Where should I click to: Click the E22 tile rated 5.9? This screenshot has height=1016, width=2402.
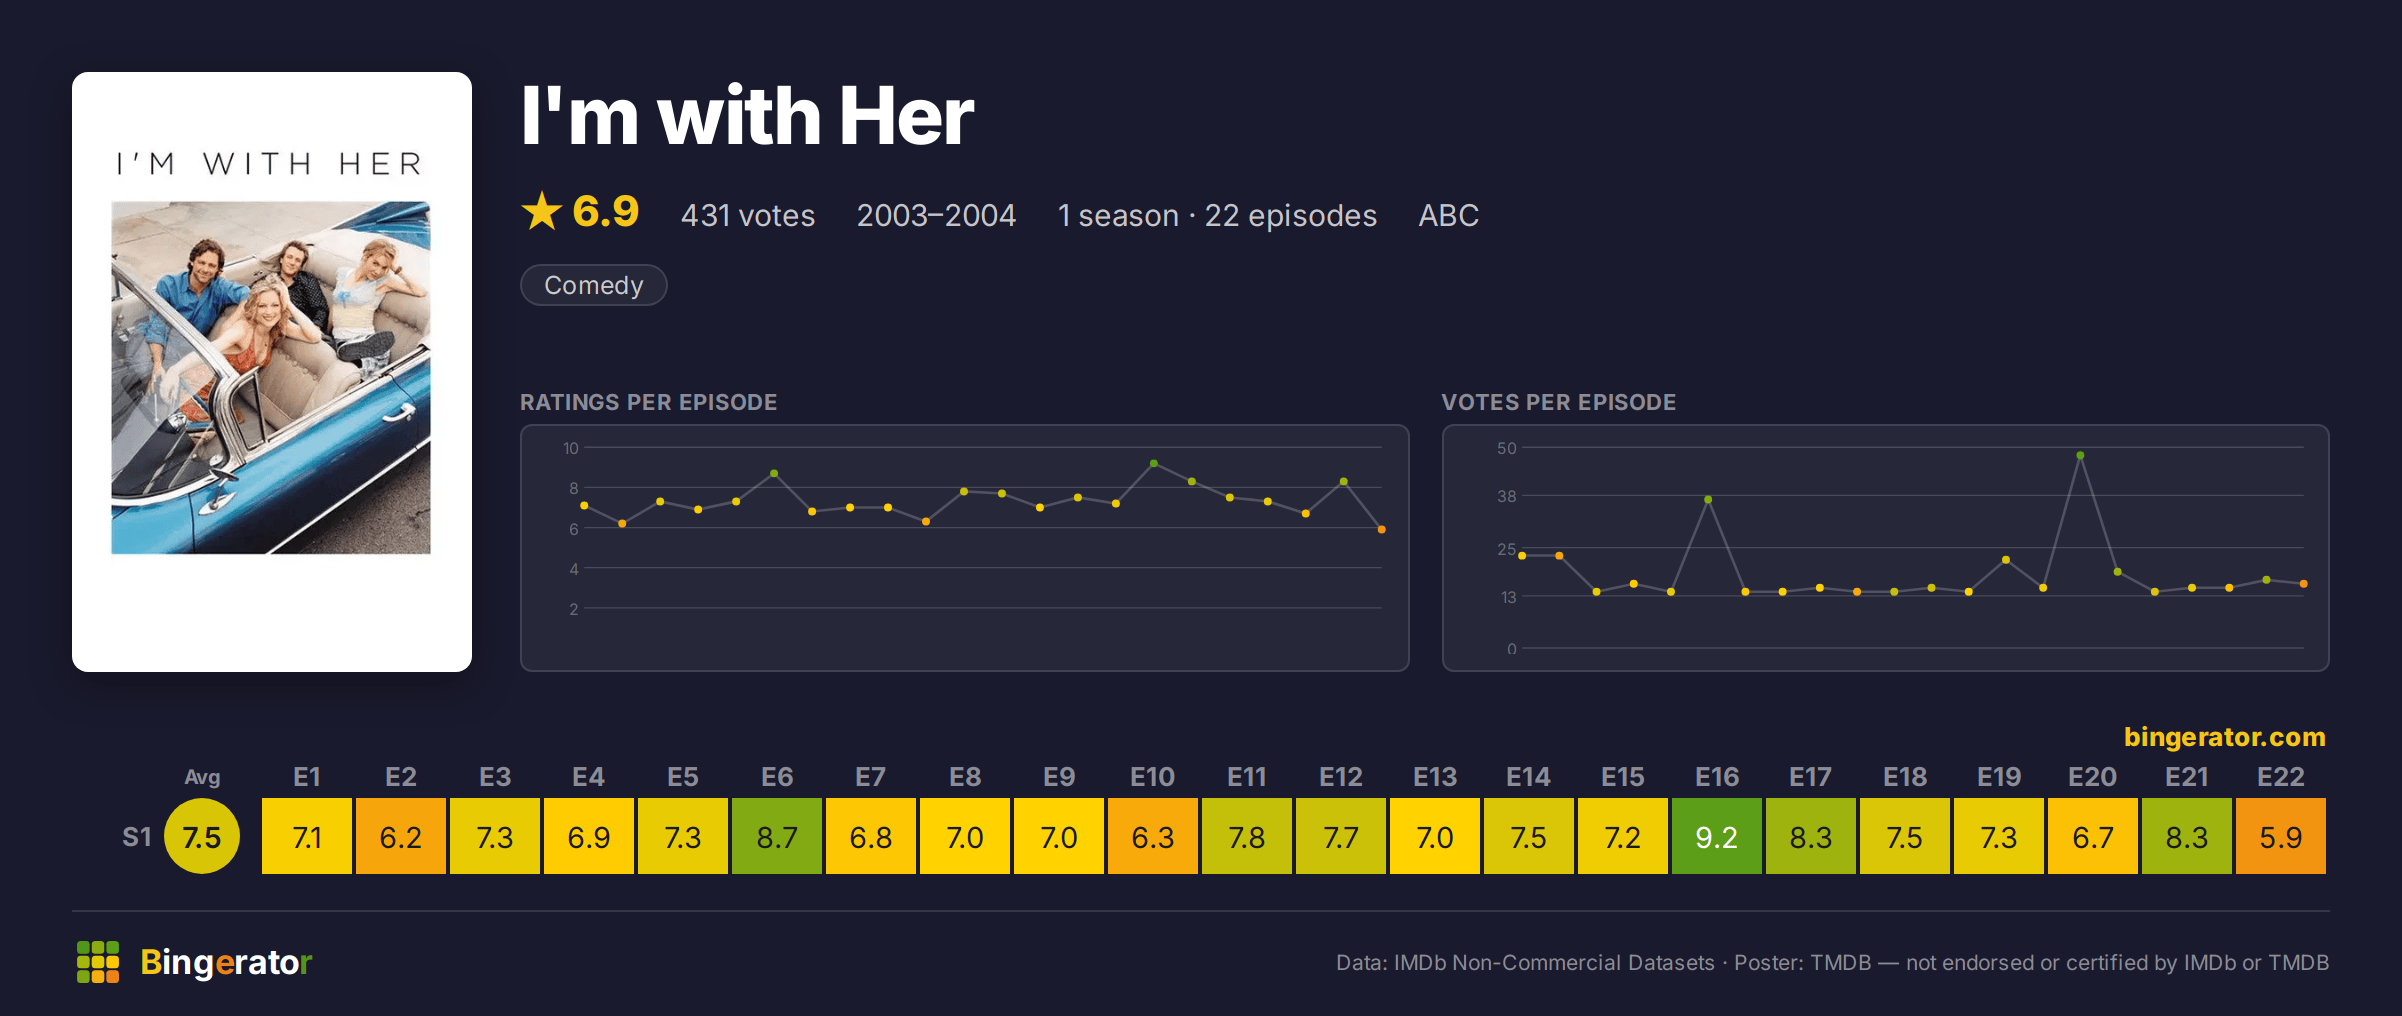pyautogui.click(x=2281, y=836)
